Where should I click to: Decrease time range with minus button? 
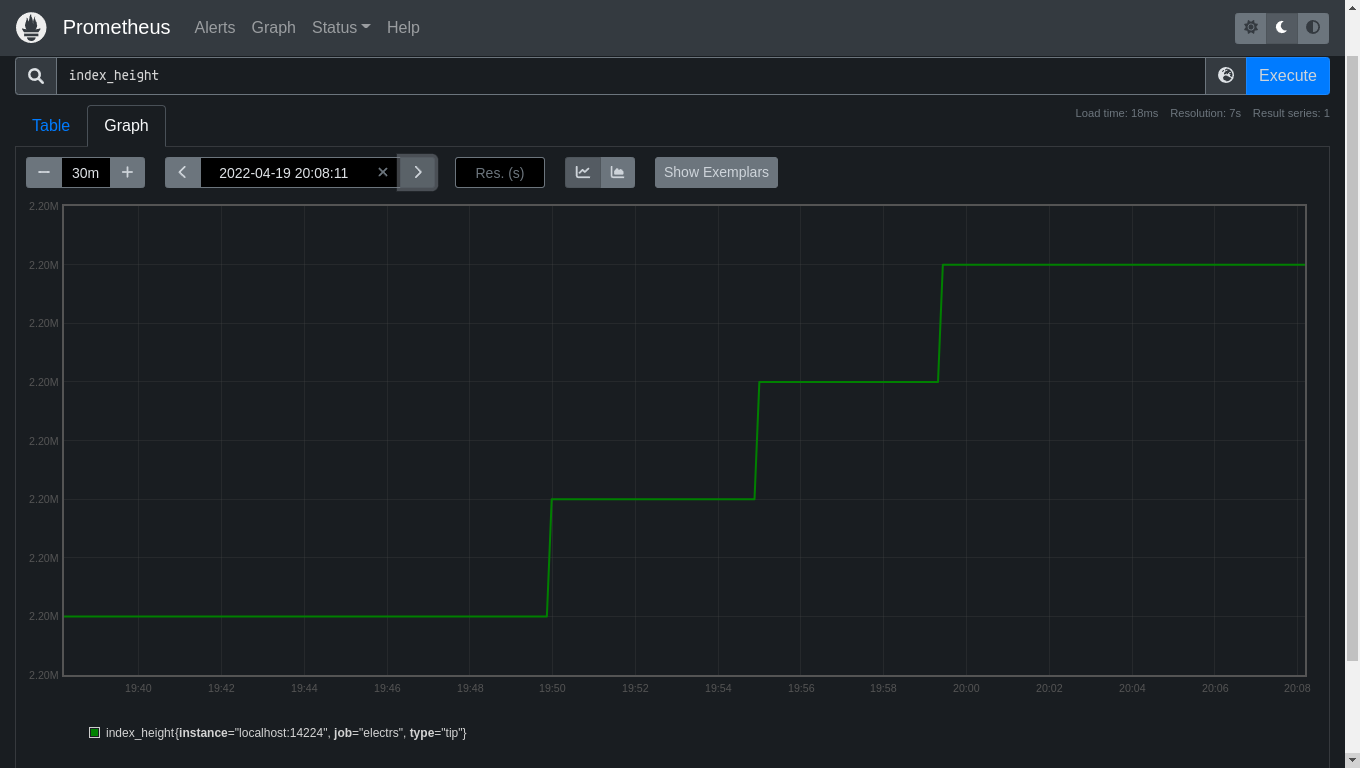tap(44, 172)
